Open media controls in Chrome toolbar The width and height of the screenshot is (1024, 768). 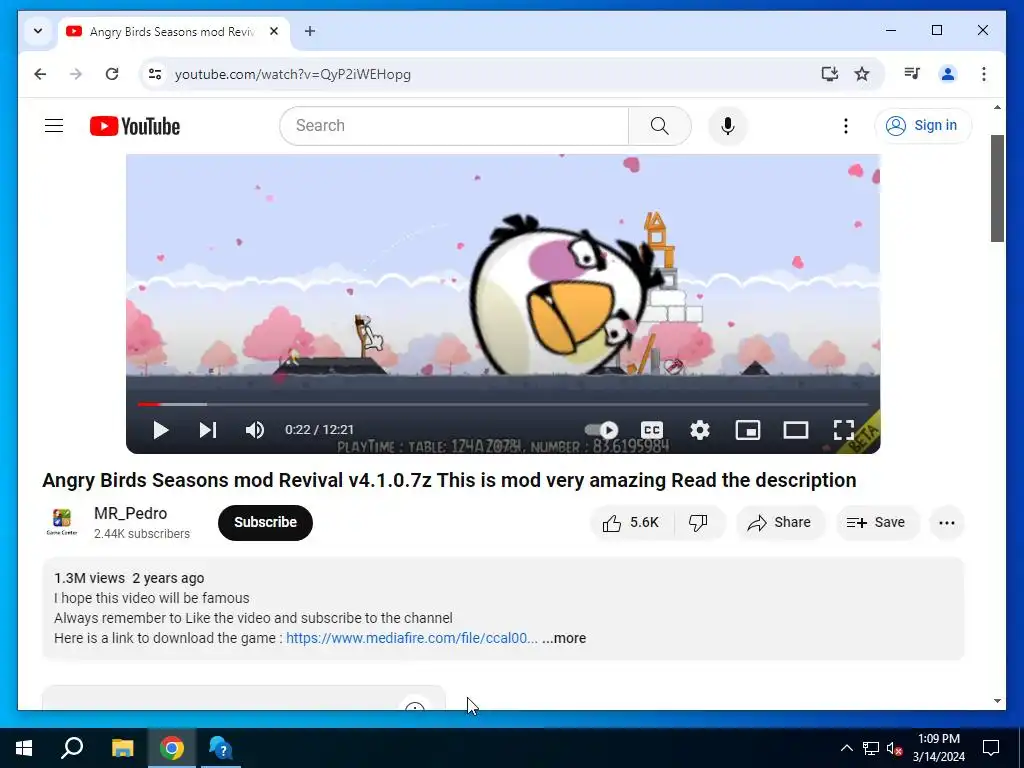tap(912, 74)
